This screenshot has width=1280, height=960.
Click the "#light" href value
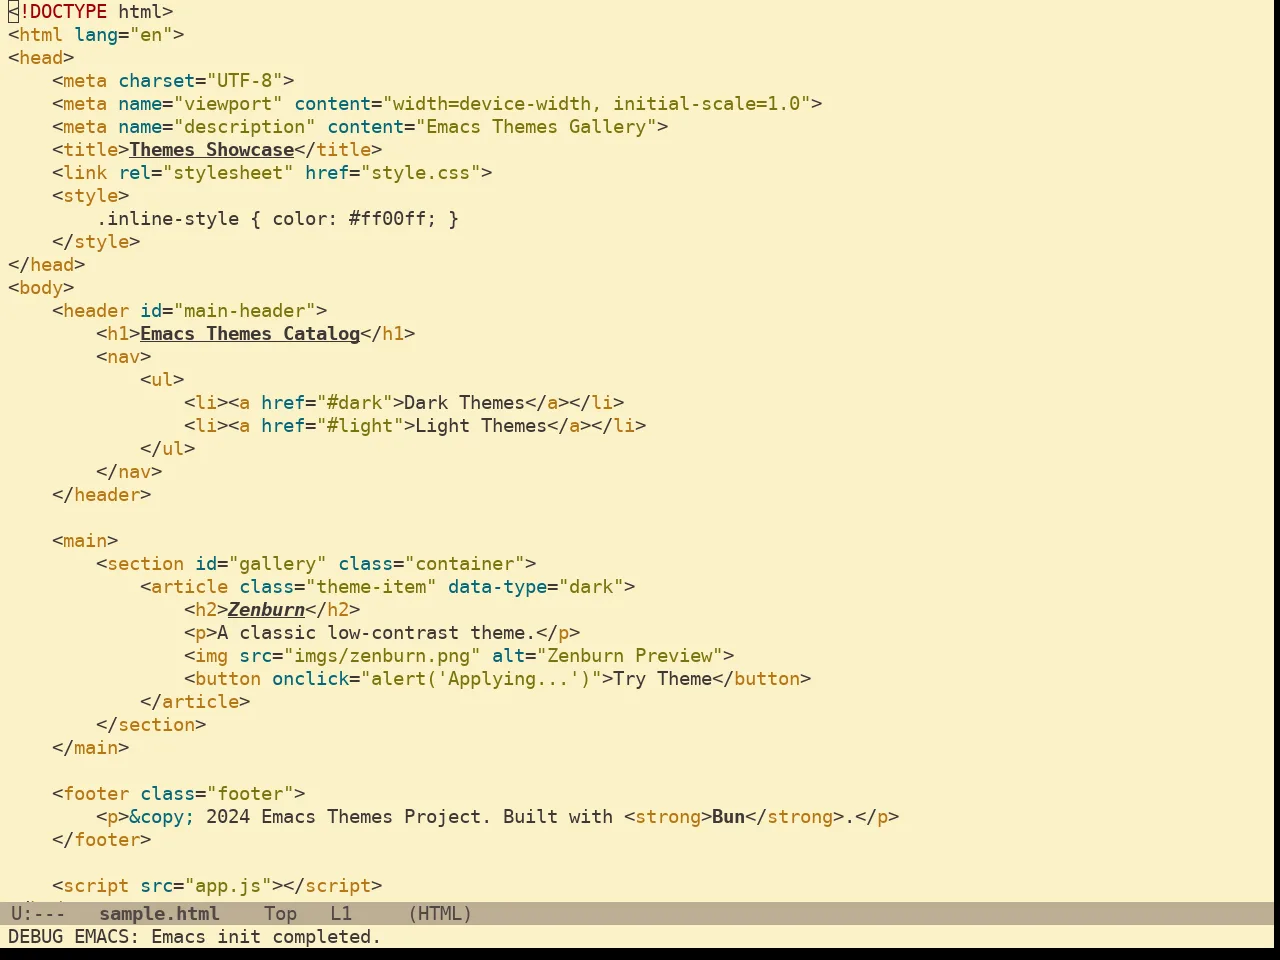coord(360,426)
